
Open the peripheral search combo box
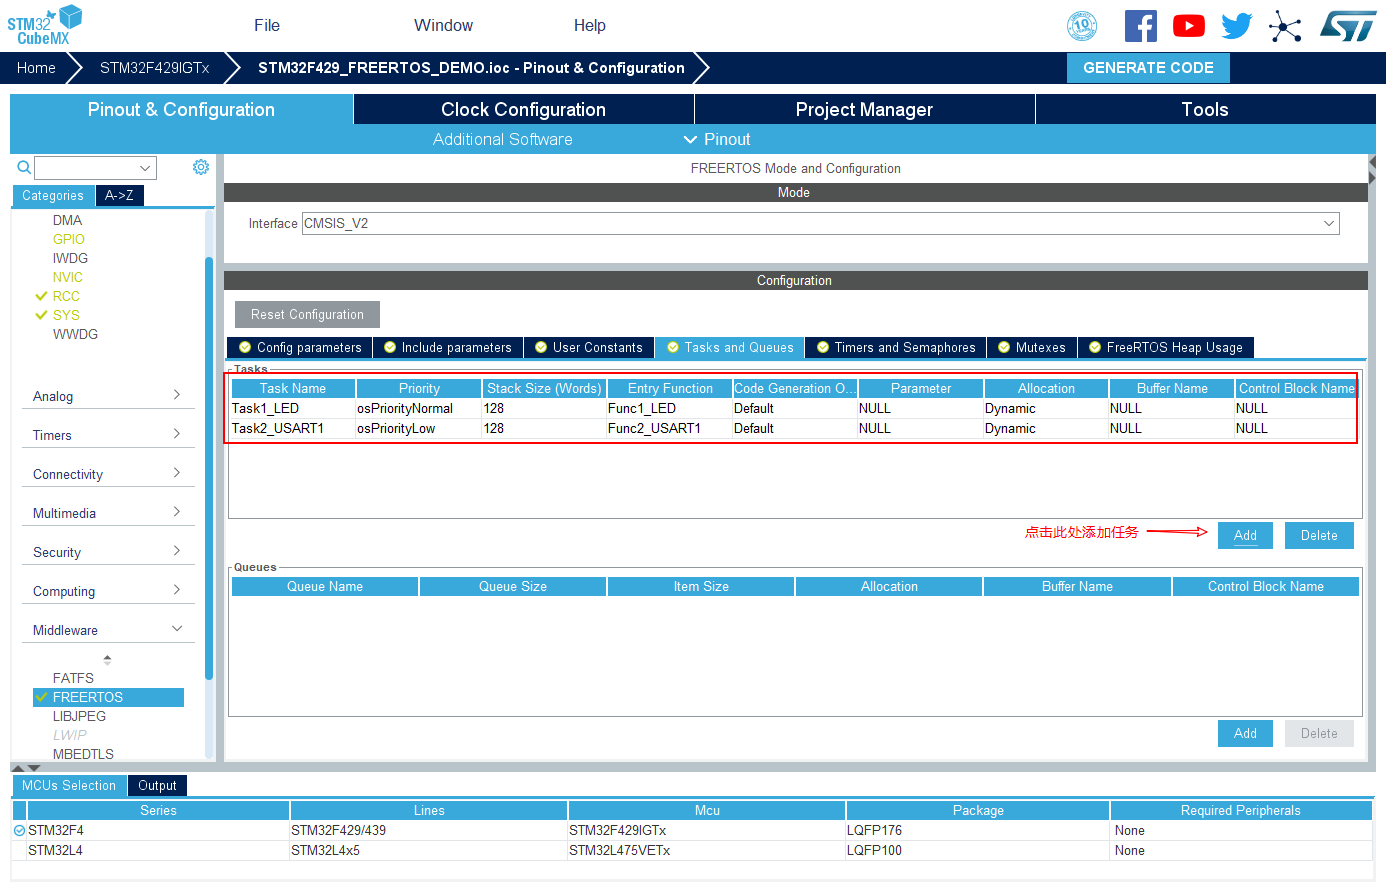(x=95, y=168)
